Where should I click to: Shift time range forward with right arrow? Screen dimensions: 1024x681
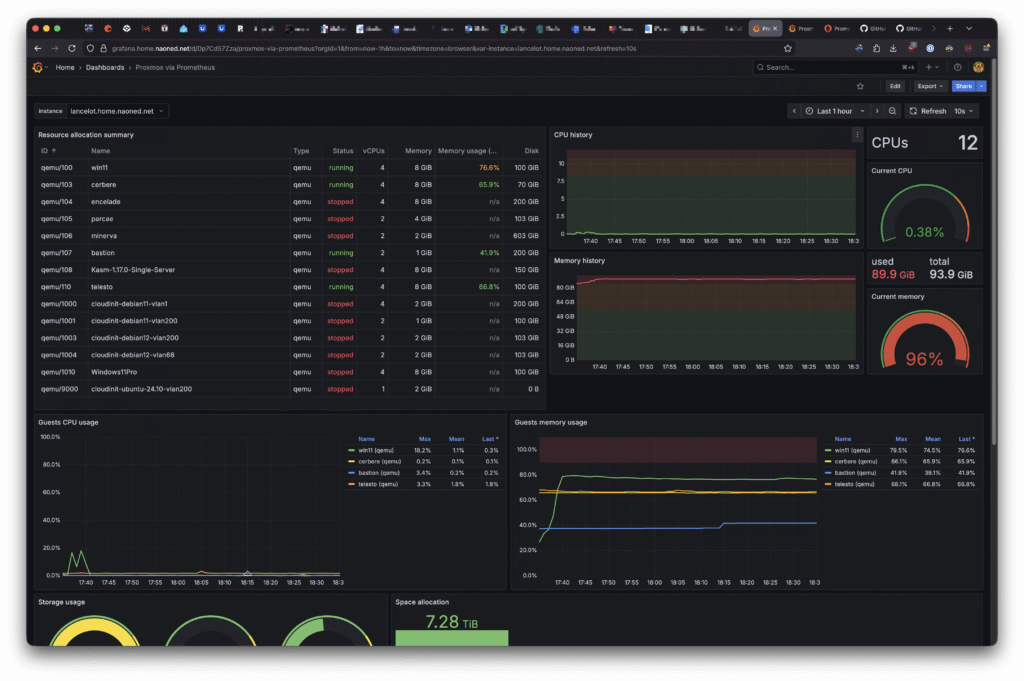(876, 111)
